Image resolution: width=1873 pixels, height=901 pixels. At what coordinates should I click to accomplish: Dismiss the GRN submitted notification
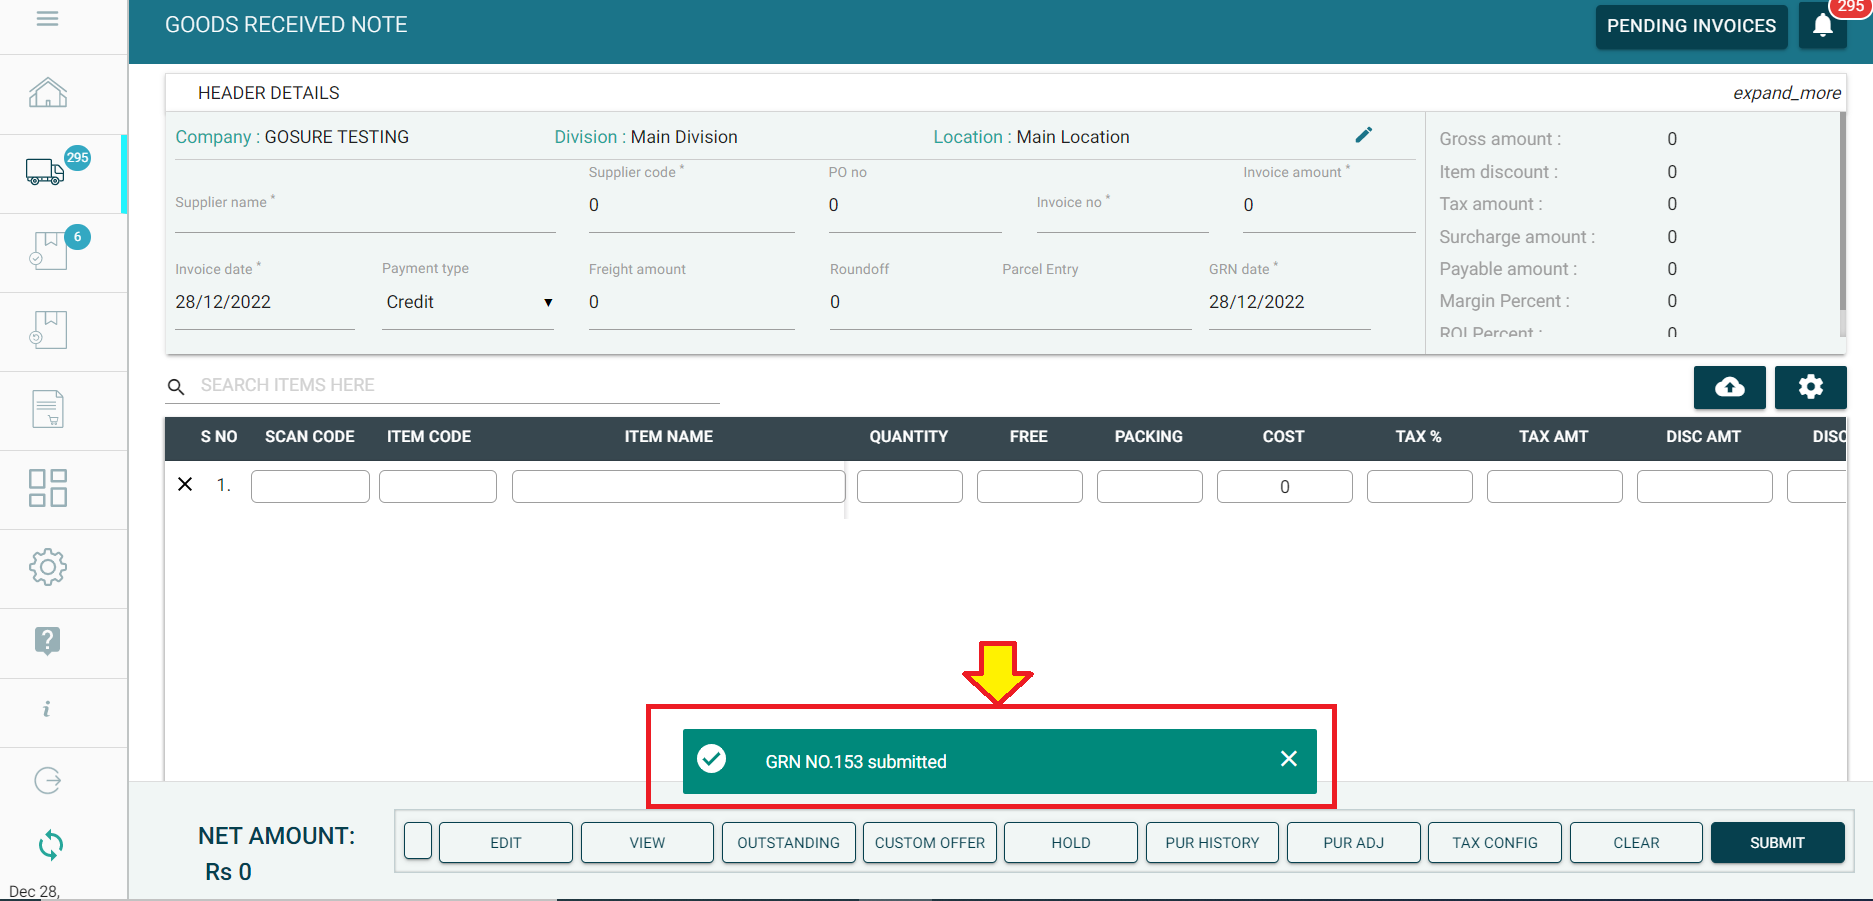[x=1289, y=759]
